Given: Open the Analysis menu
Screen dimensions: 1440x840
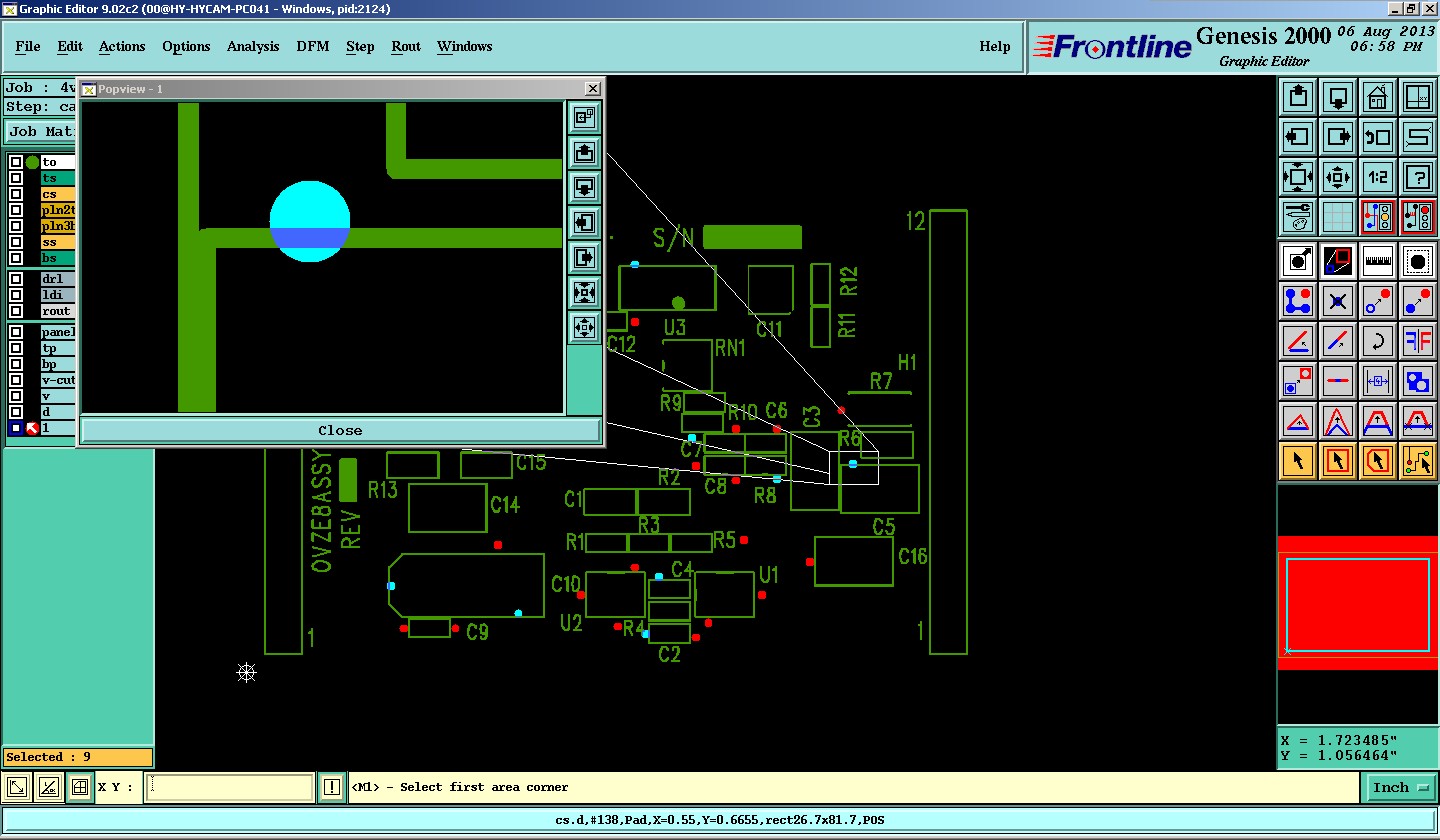Looking at the screenshot, I should (253, 46).
